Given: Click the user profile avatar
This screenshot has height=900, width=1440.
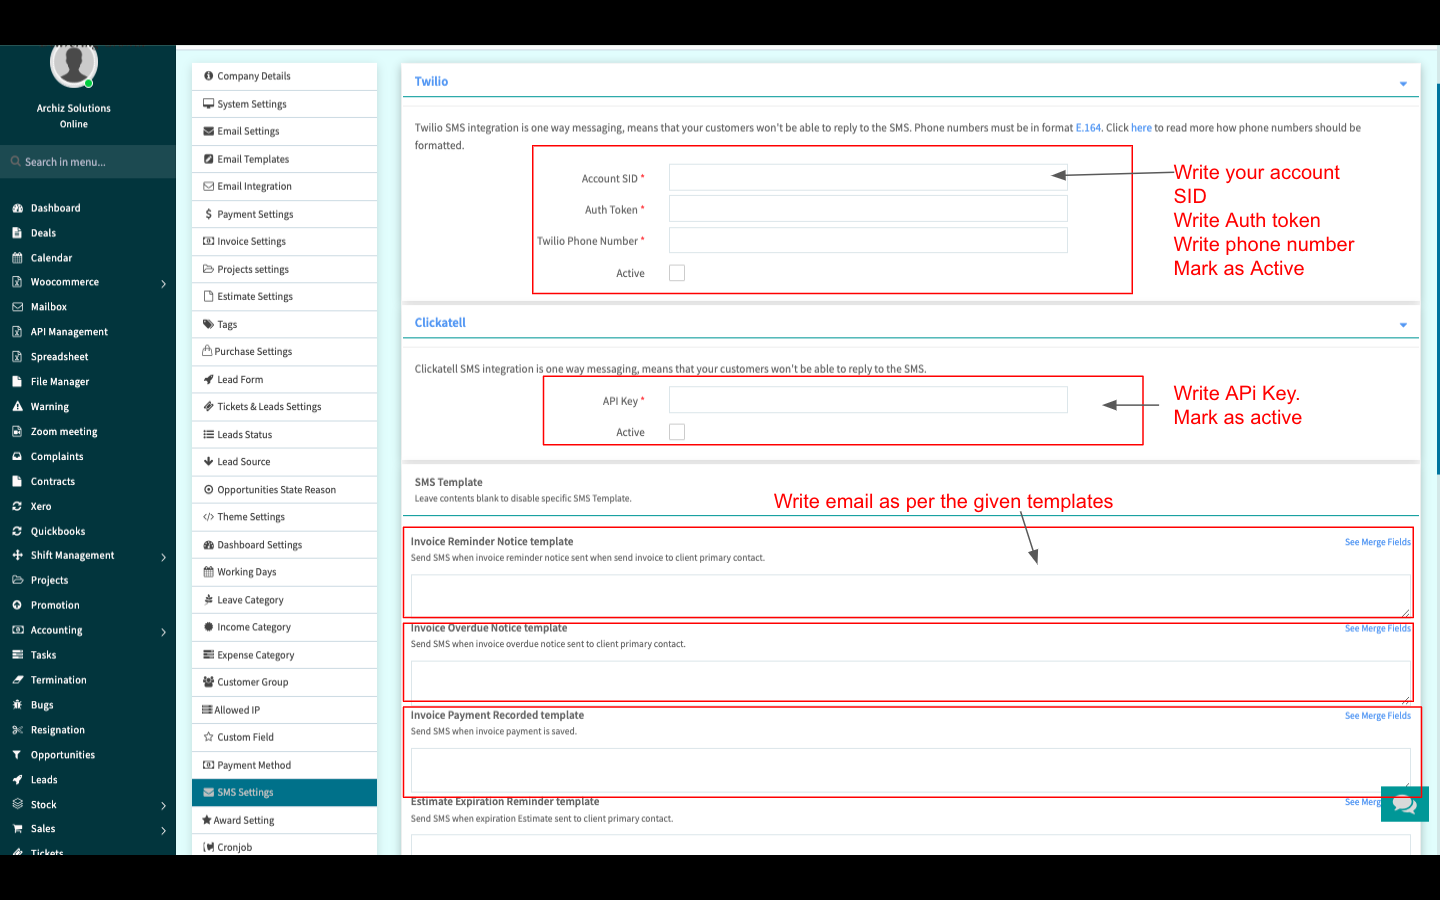Looking at the screenshot, I should click(73, 65).
